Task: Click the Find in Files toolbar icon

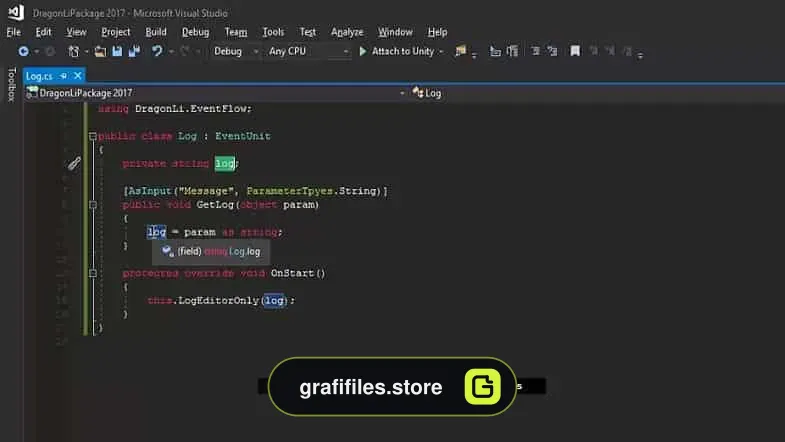Action: (460, 51)
